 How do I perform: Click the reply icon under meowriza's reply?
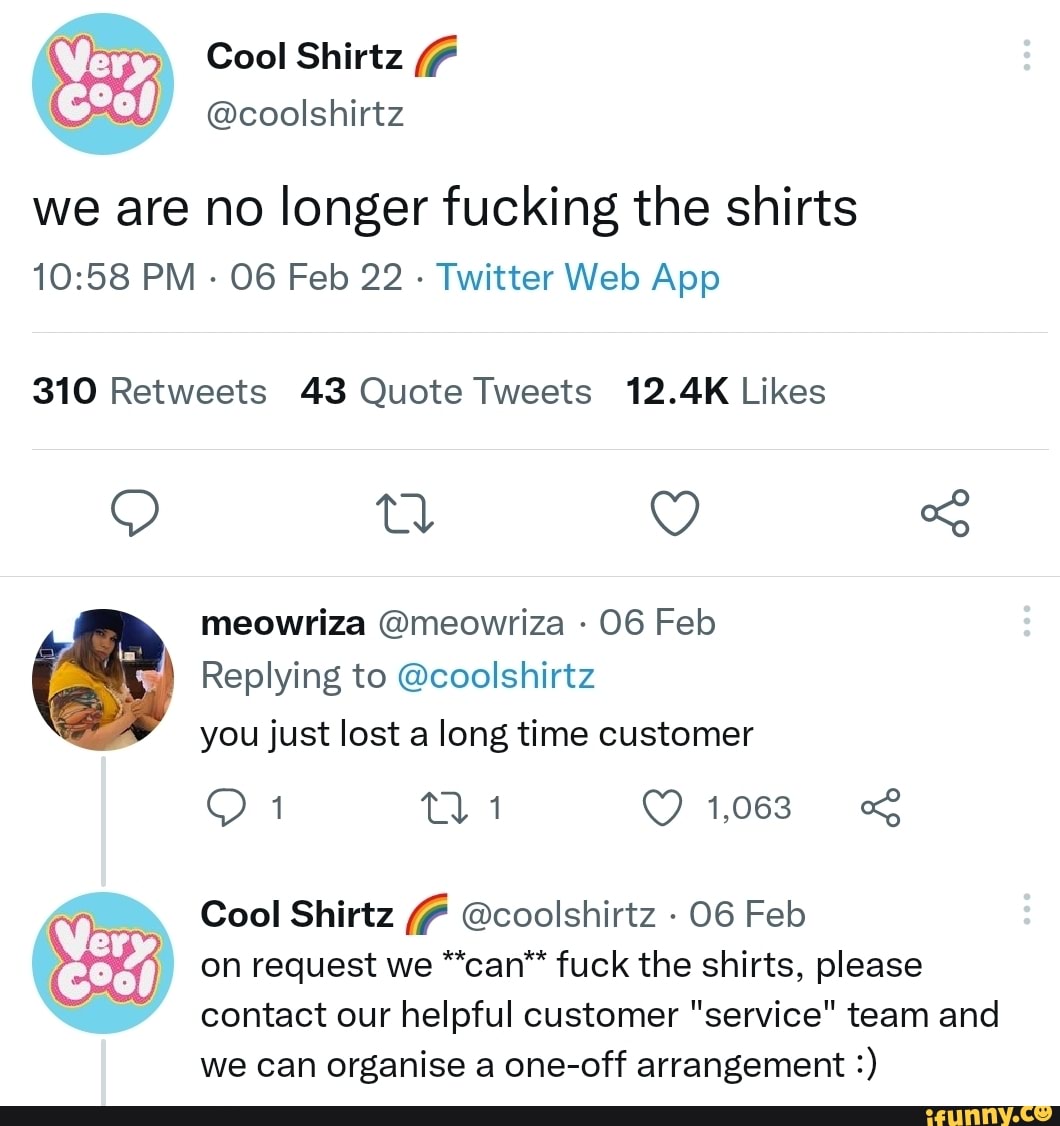tap(228, 807)
